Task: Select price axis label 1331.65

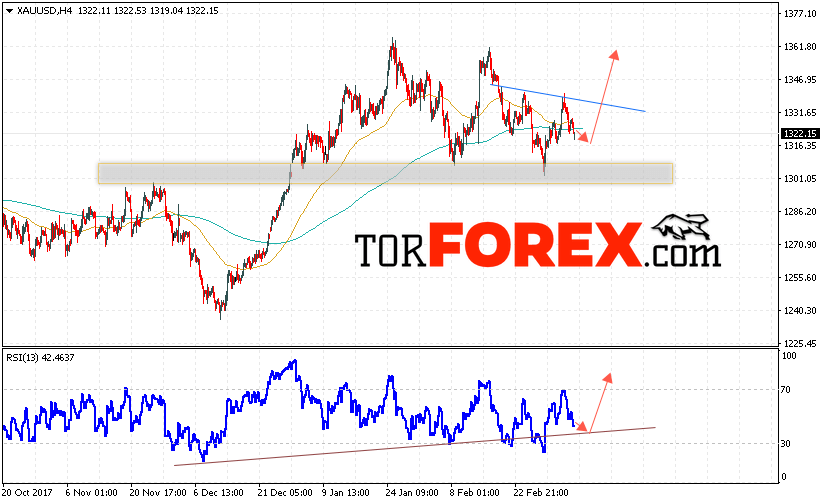Action: pos(800,113)
